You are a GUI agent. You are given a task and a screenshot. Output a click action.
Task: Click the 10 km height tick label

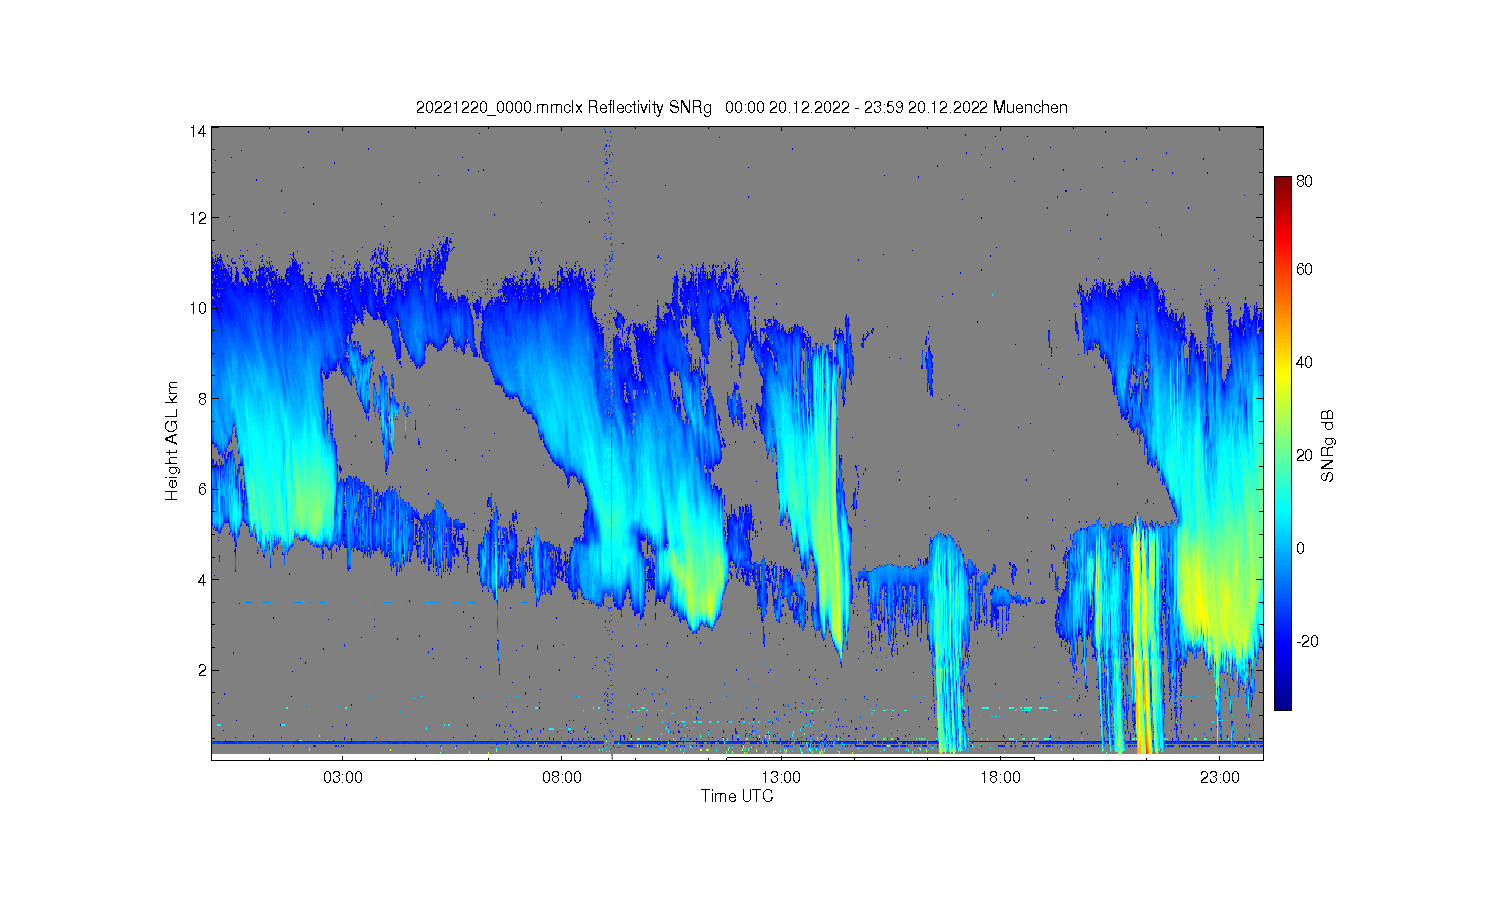tap(198, 308)
